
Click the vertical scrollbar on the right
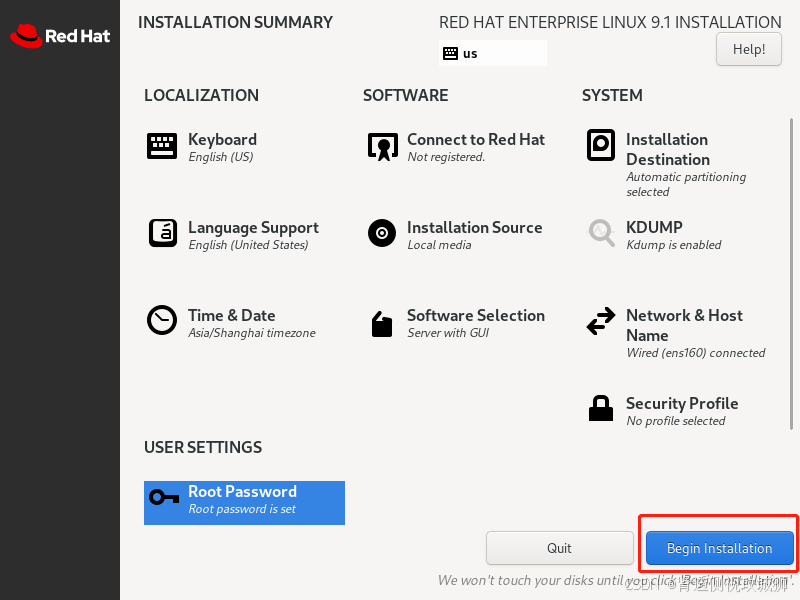(791, 273)
